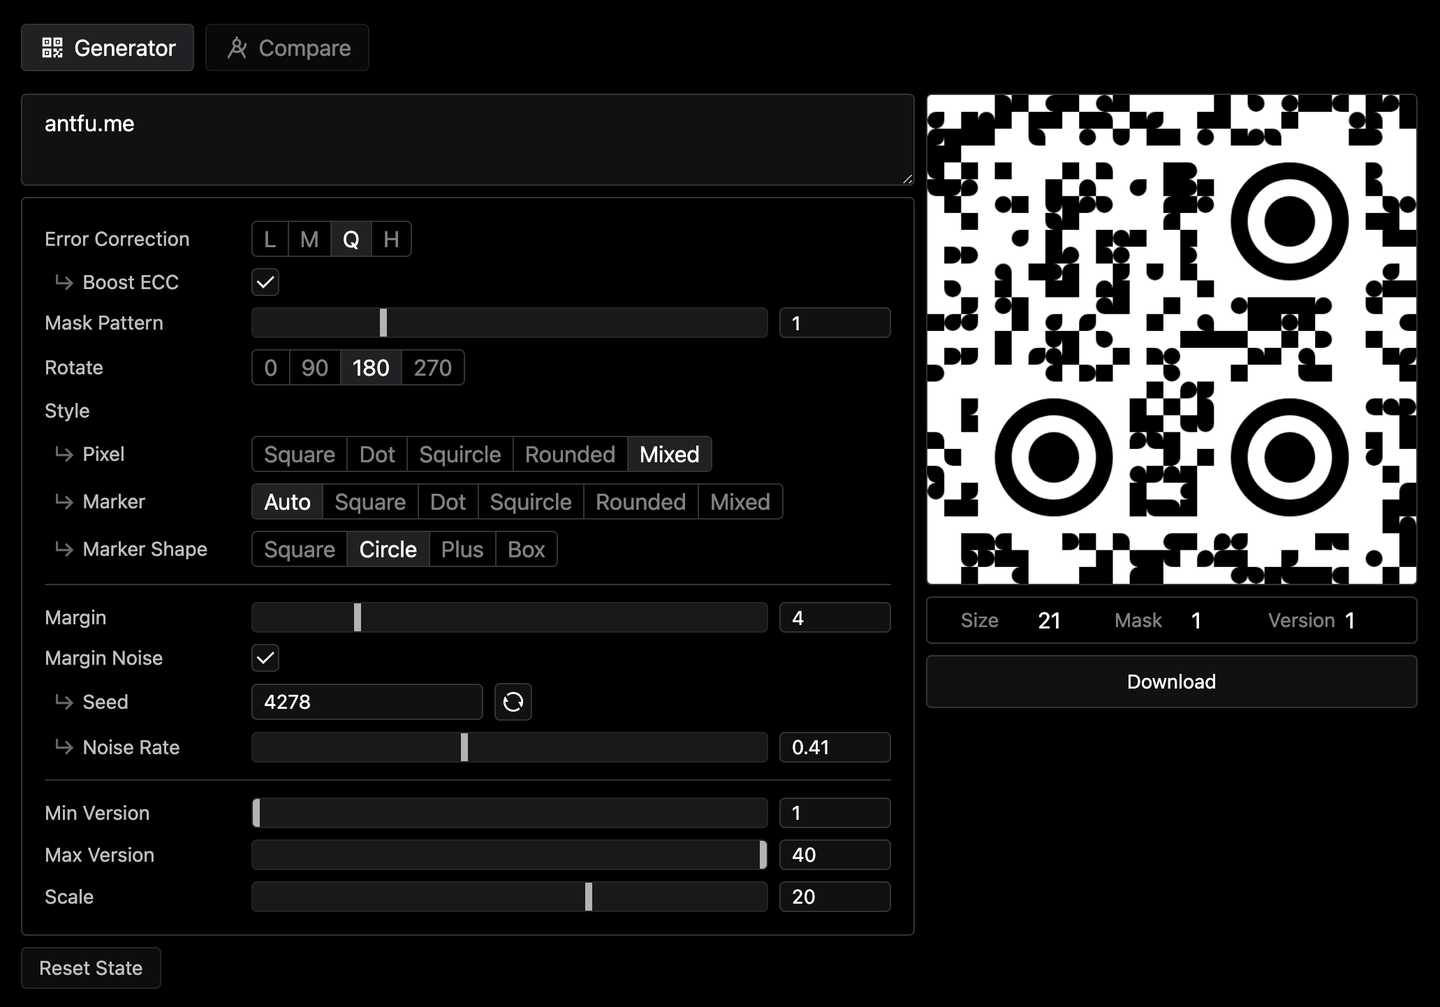Click the refresh icon to regenerate the seed
This screenshot has height=1007, width=1440.
(x=513, y=701)
